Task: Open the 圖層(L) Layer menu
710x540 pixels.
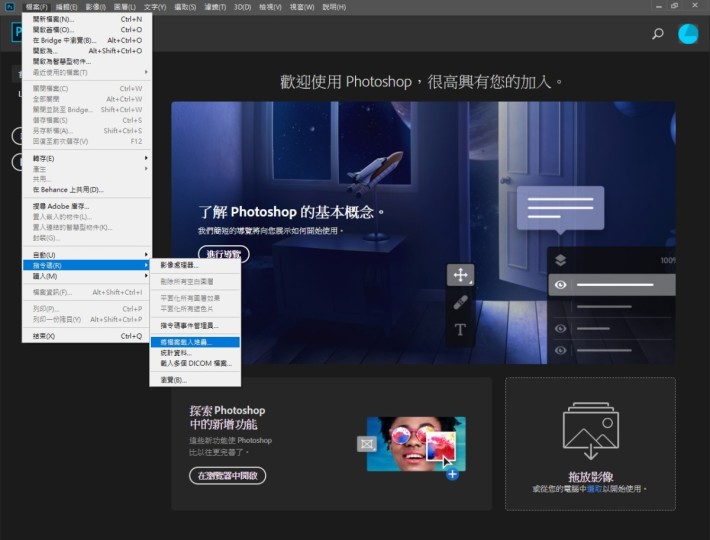Action: pyautogui.click(x=125, y=7)
